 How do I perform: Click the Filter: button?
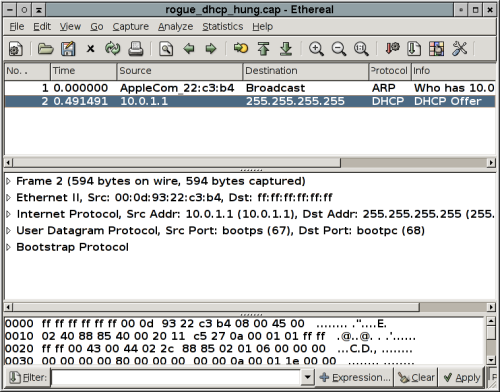[x=28, y=377]
